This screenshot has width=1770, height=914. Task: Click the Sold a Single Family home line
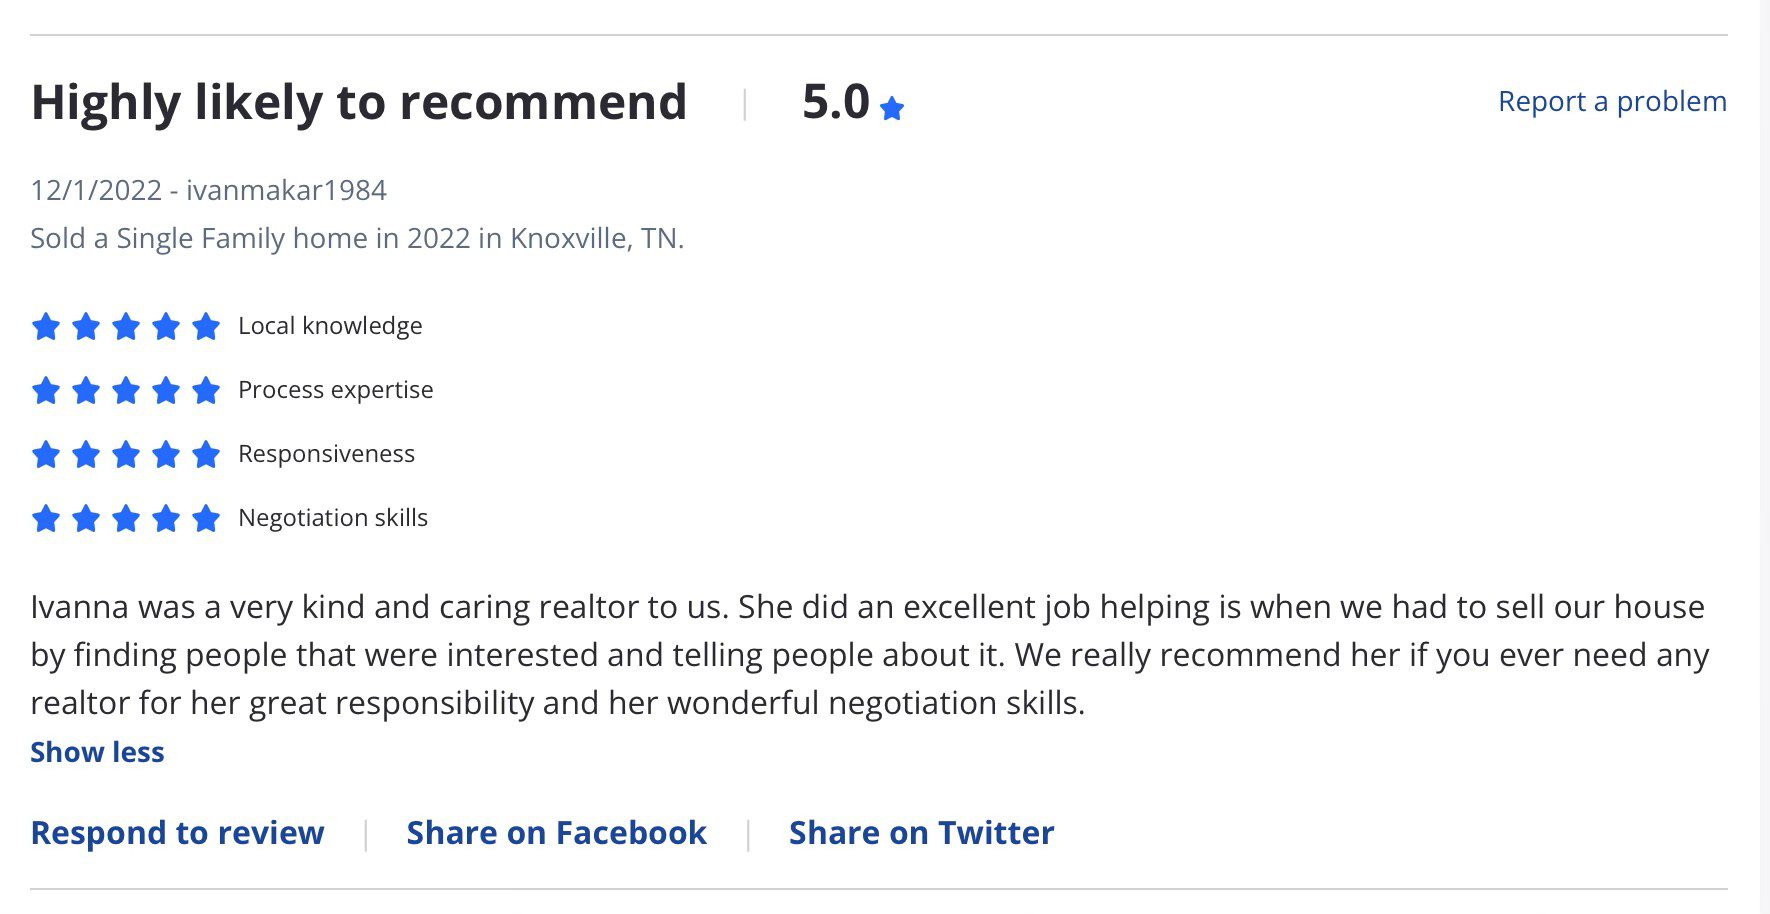(x=357, y=238)
